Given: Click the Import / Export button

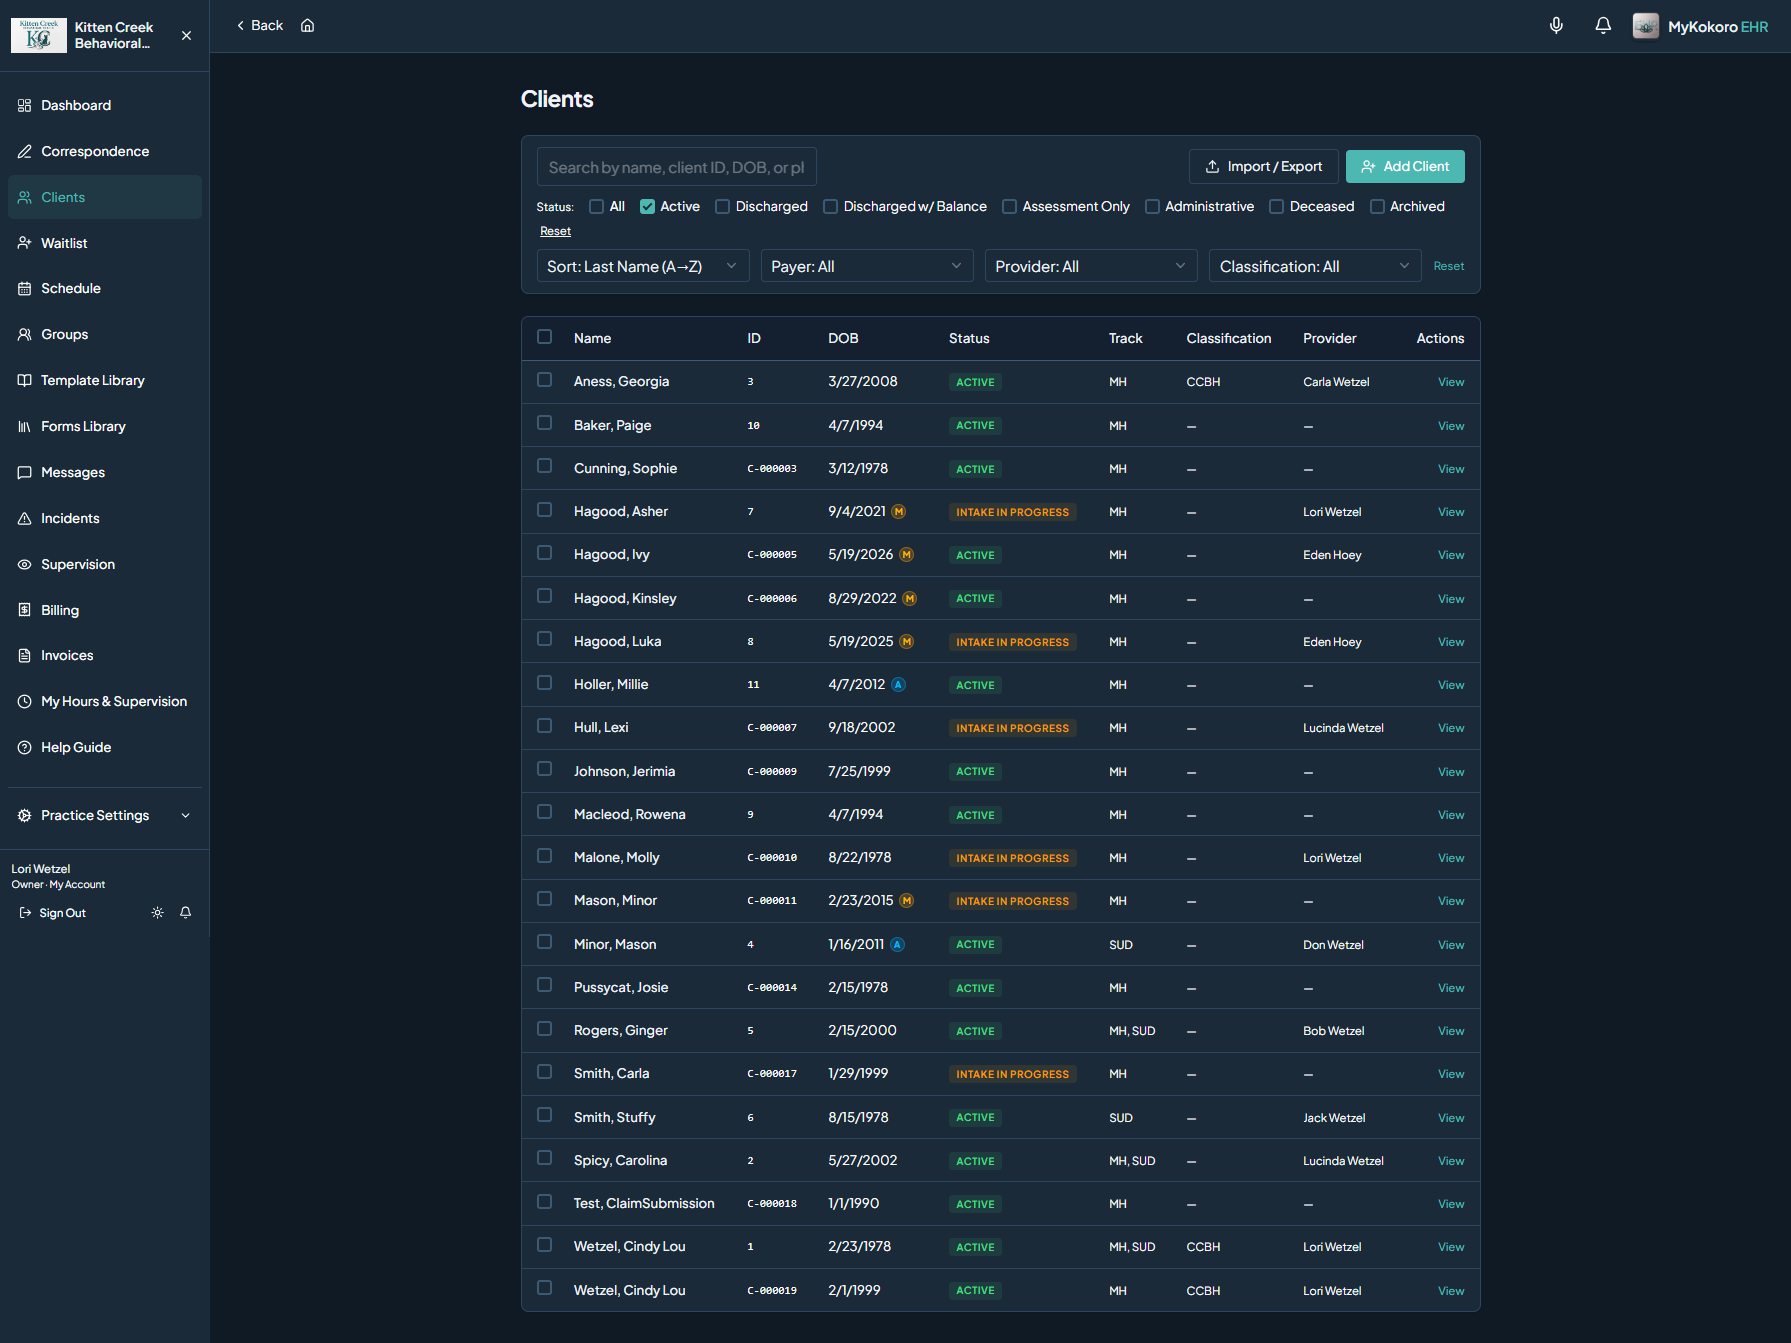Looking at the screenshot, I should tap(1264, 167).
